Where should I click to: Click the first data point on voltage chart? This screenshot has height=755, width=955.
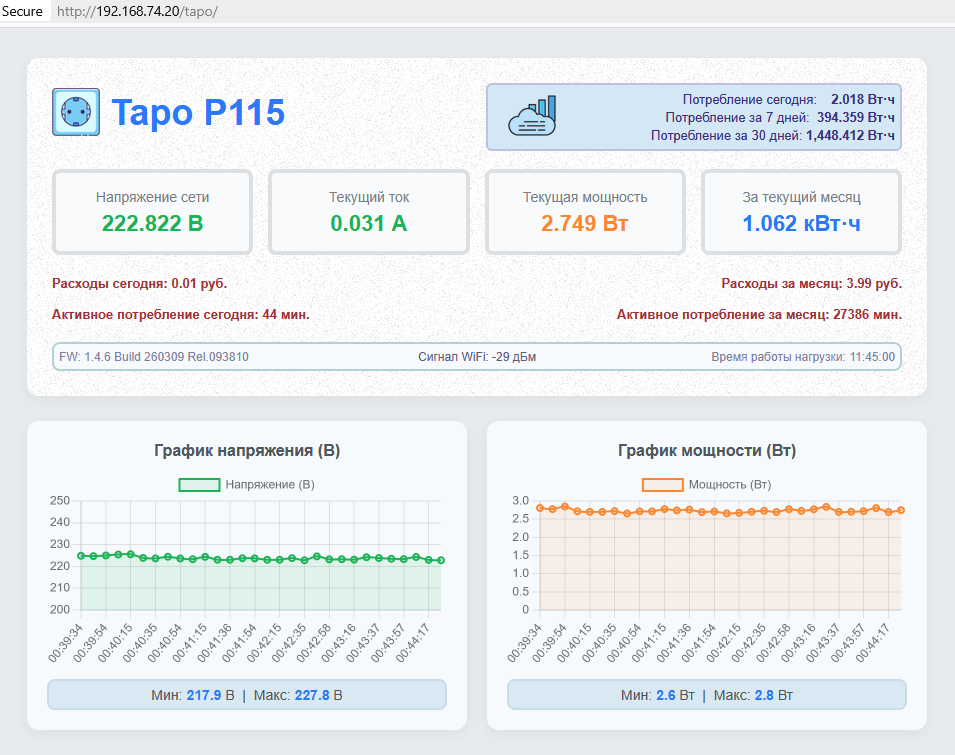tap(81, 556)
